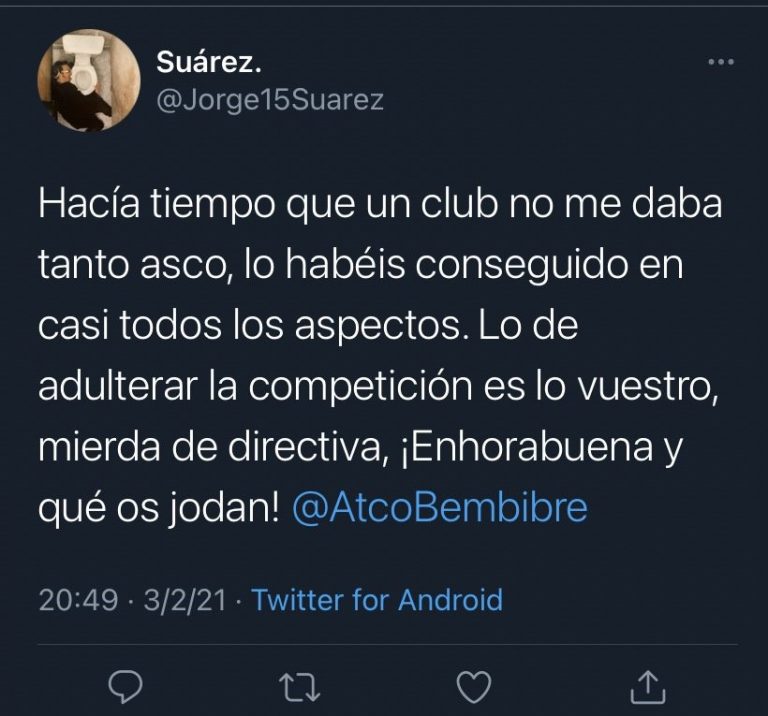Click the word 'conseguido' in the tweet
The image size is (768, 716).
click(521, 266)
